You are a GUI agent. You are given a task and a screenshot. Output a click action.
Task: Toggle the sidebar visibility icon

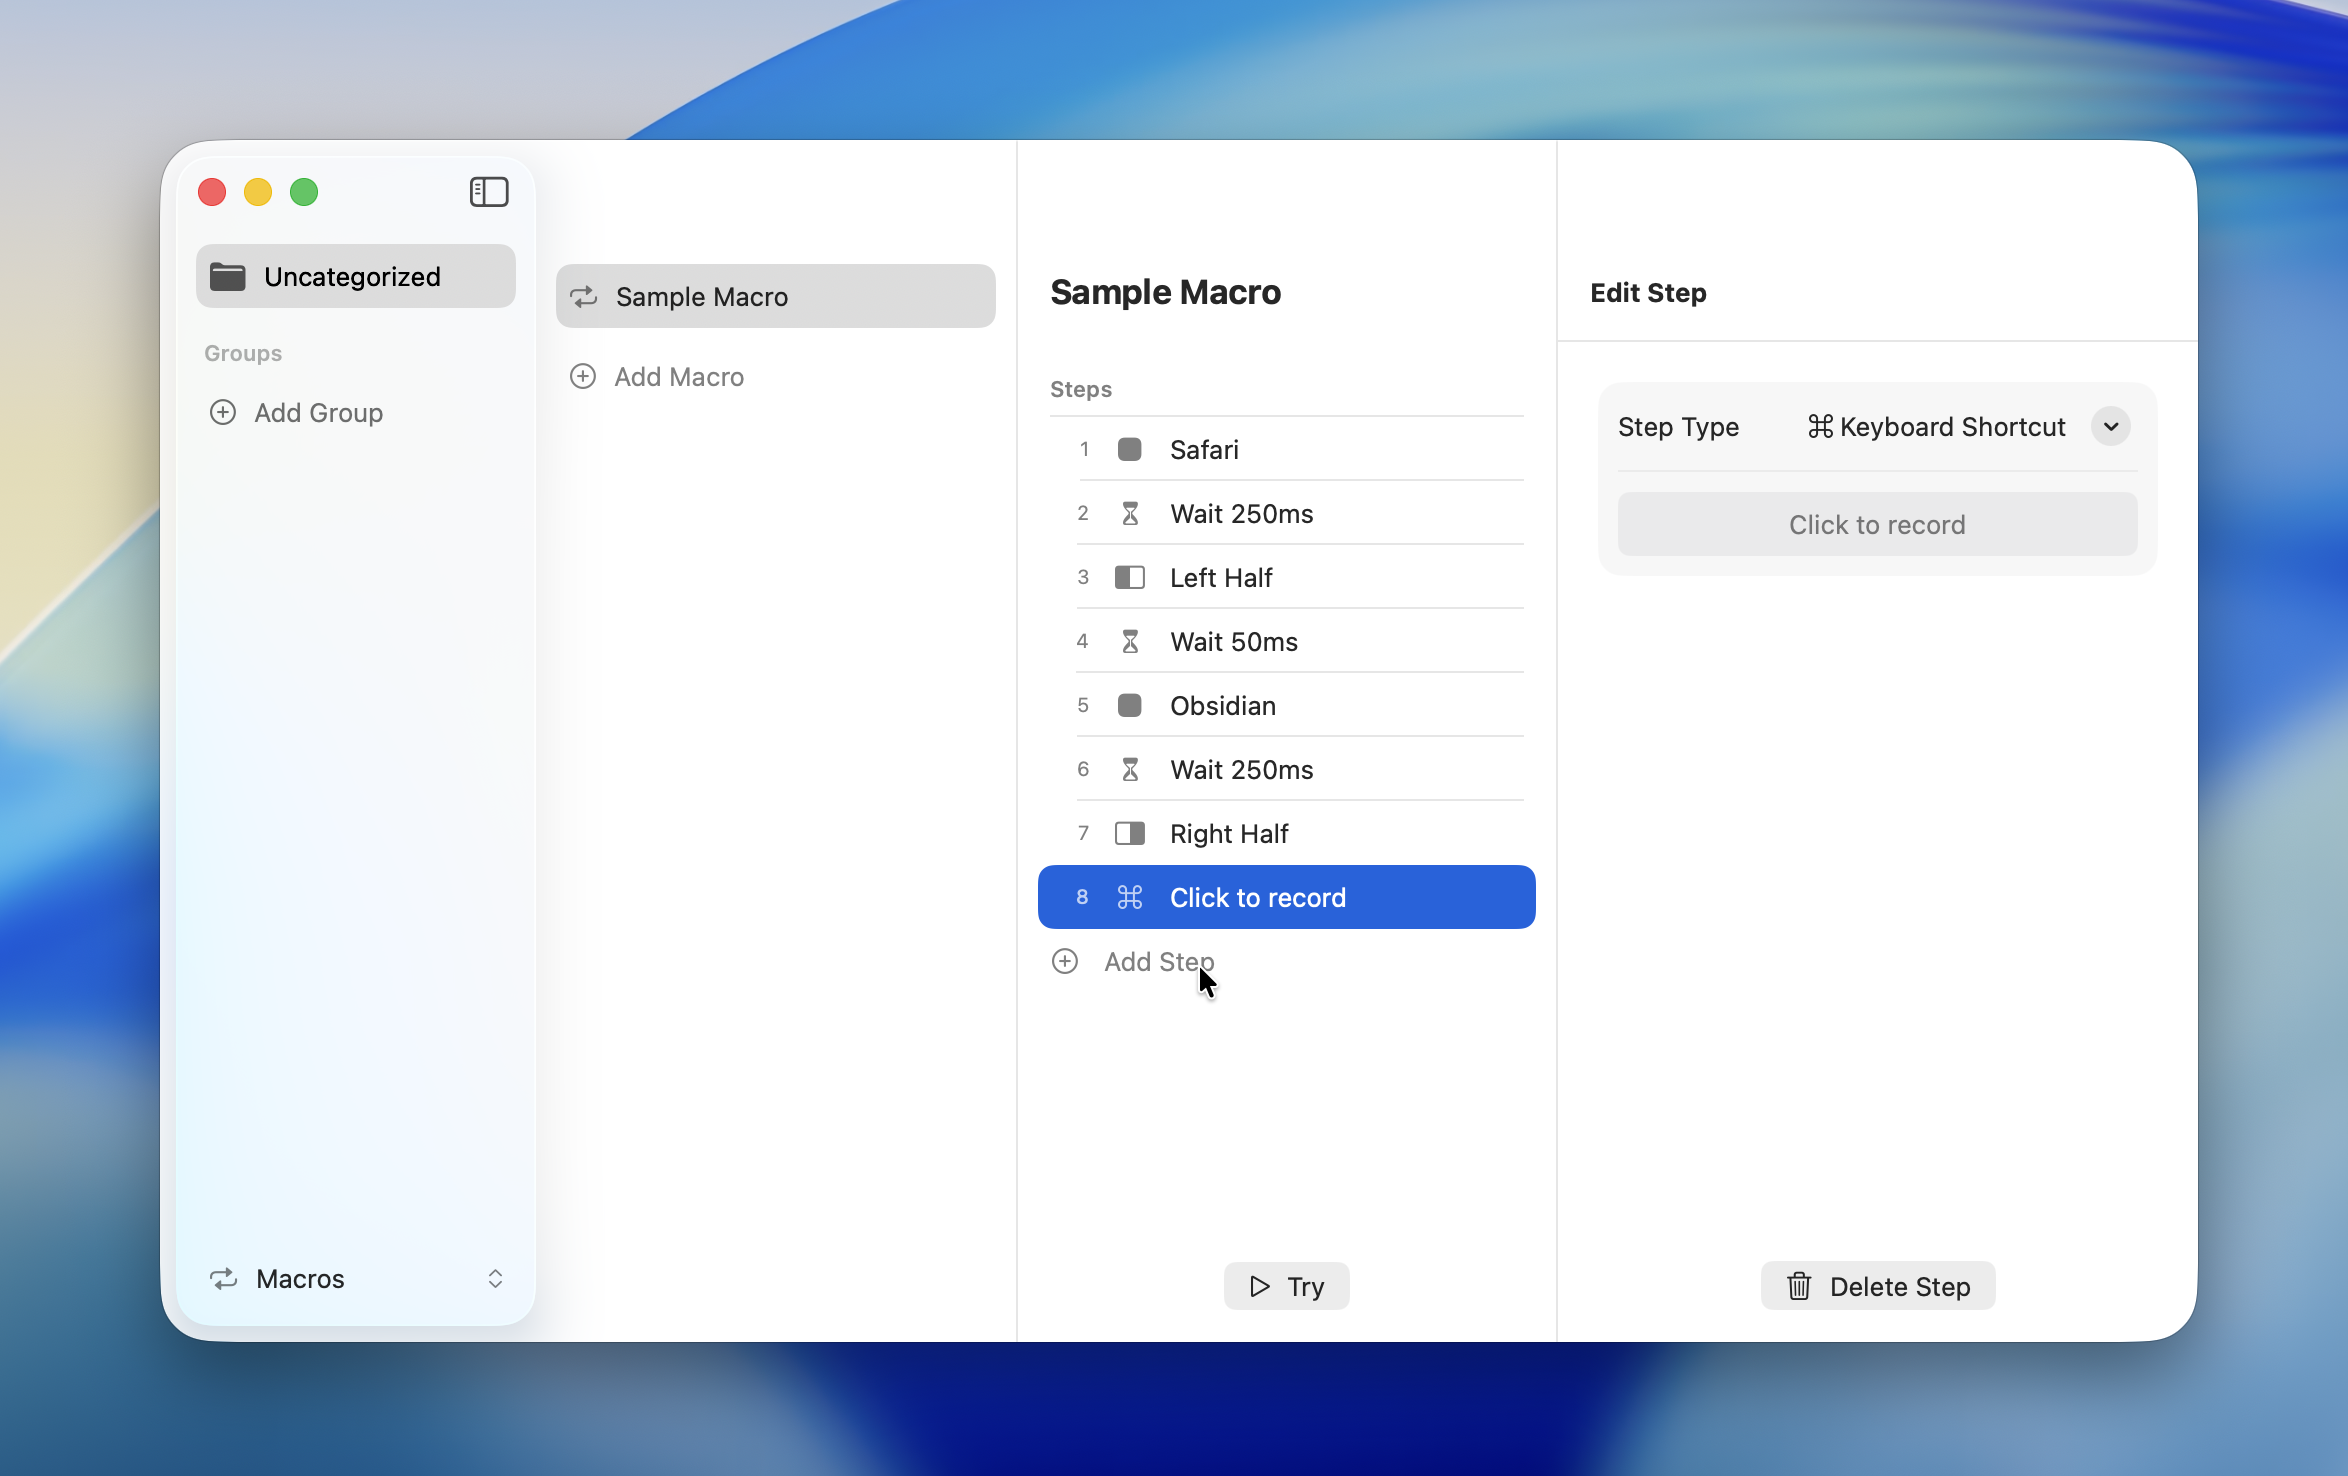(489, 192)
